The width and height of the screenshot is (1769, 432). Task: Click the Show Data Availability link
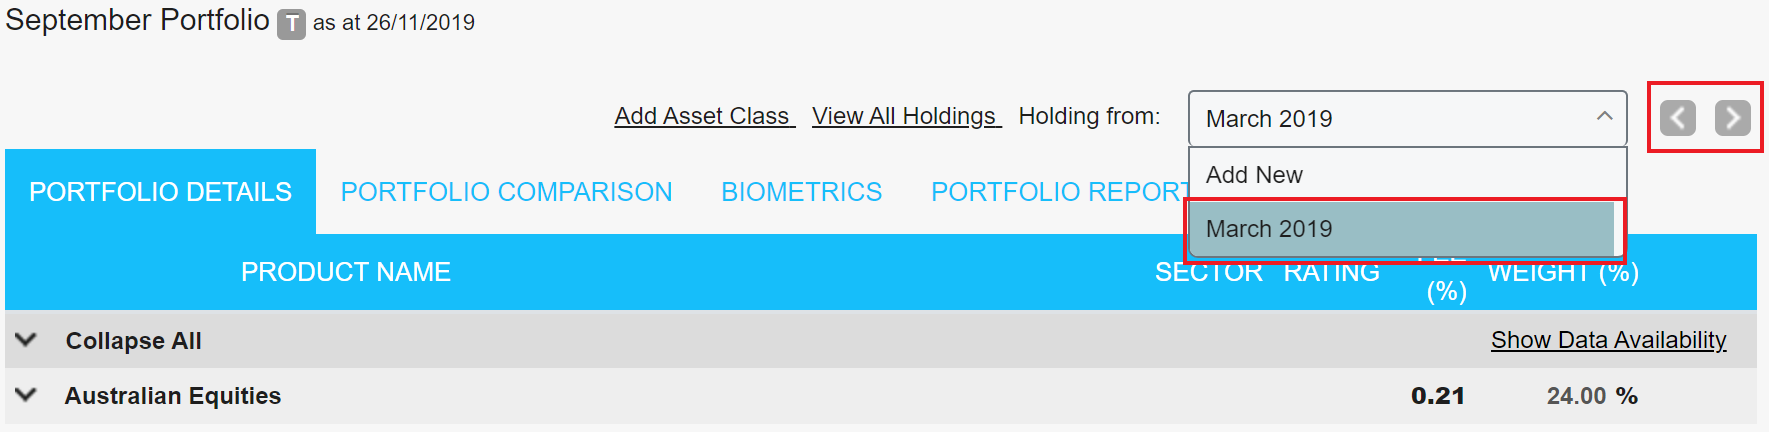tap(1608, 340)
